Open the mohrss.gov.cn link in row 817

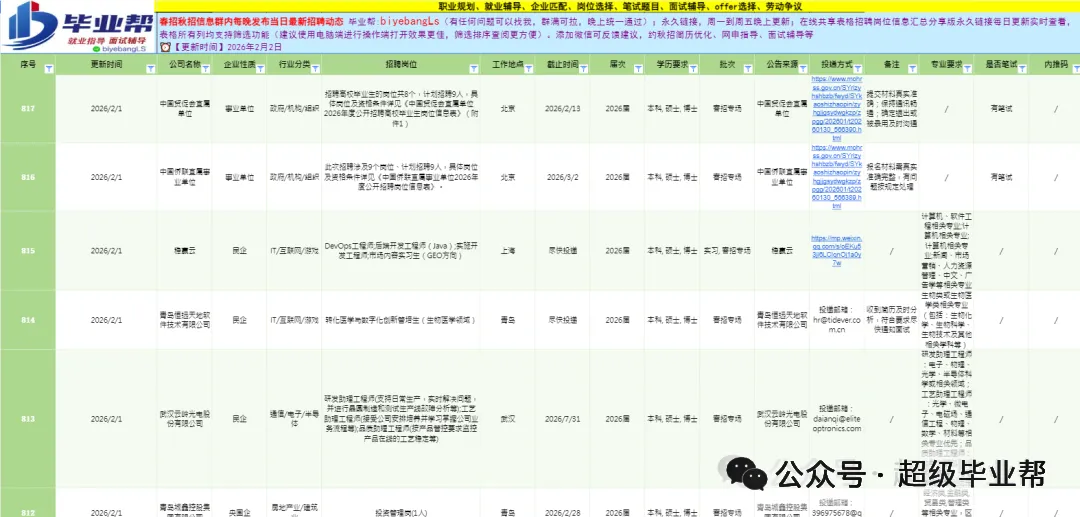click(x=836, y=108)
